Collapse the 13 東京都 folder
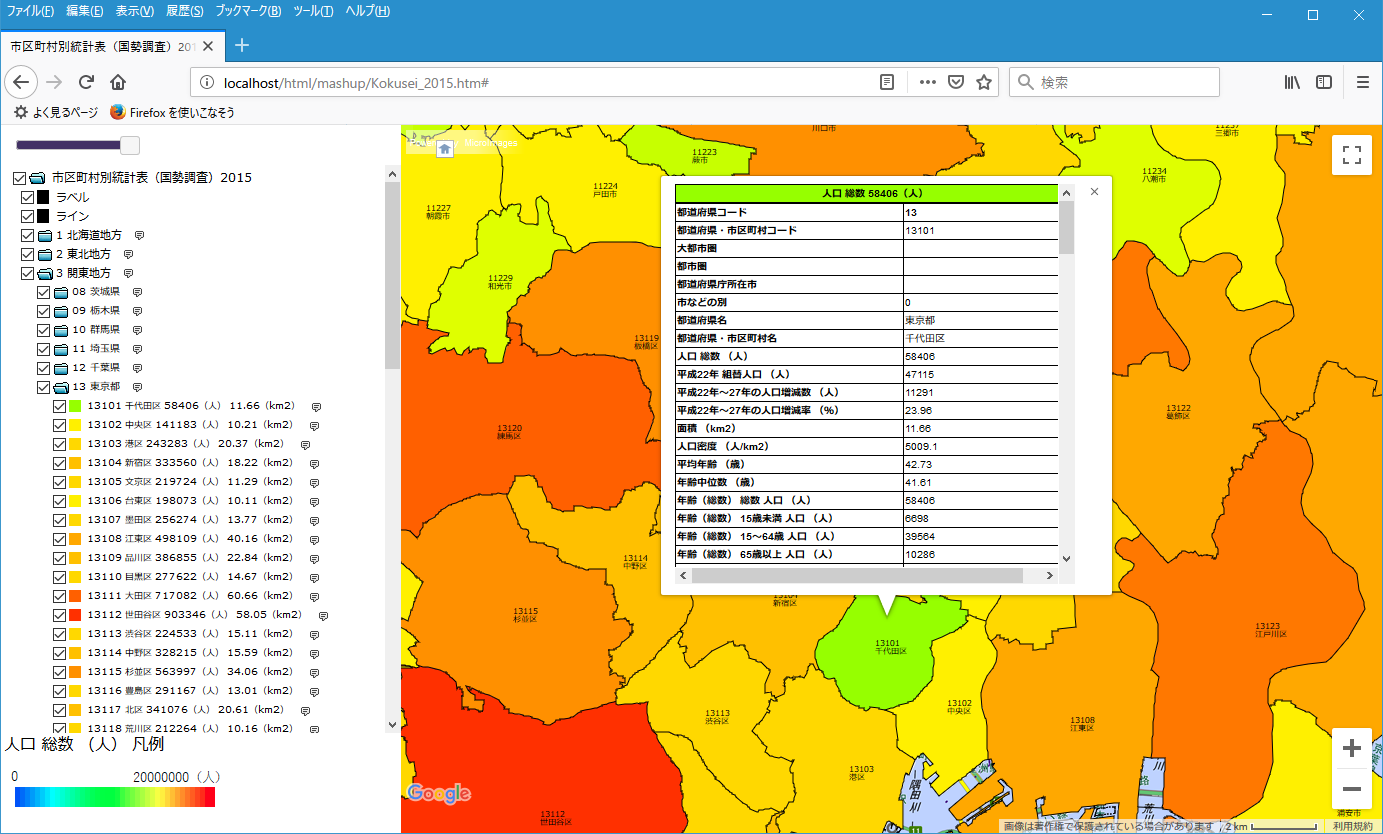The height and width of the screenshot is (834, 1383). coord(62,387)
